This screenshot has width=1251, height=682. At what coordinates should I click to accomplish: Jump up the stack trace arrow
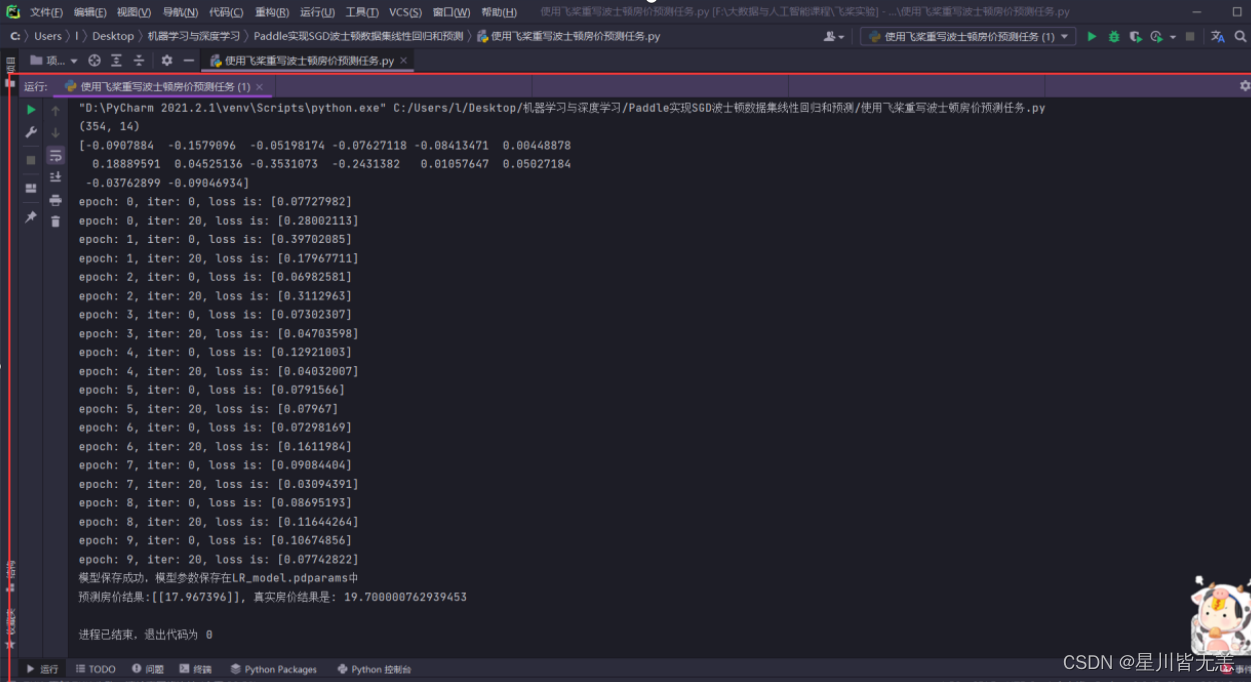point(55,110)
